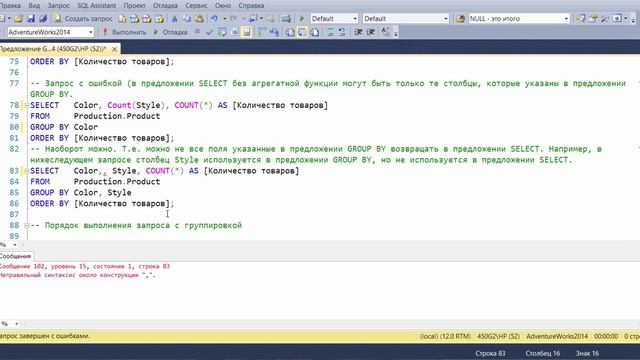640x360 pixels.
Task: Open Analysis Services MDX query icon
Action: coord(135,19)
